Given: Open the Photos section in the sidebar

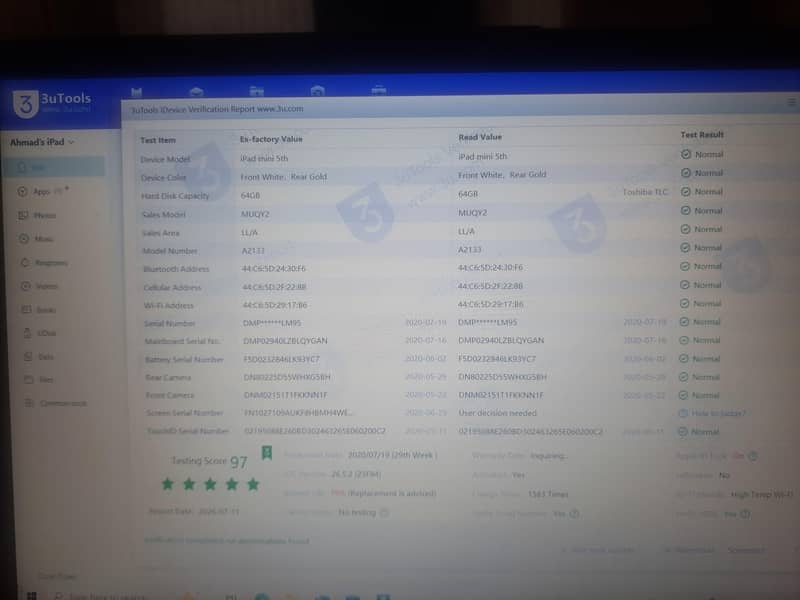Looking at the screenshot, I should click(x=37, y=215).
